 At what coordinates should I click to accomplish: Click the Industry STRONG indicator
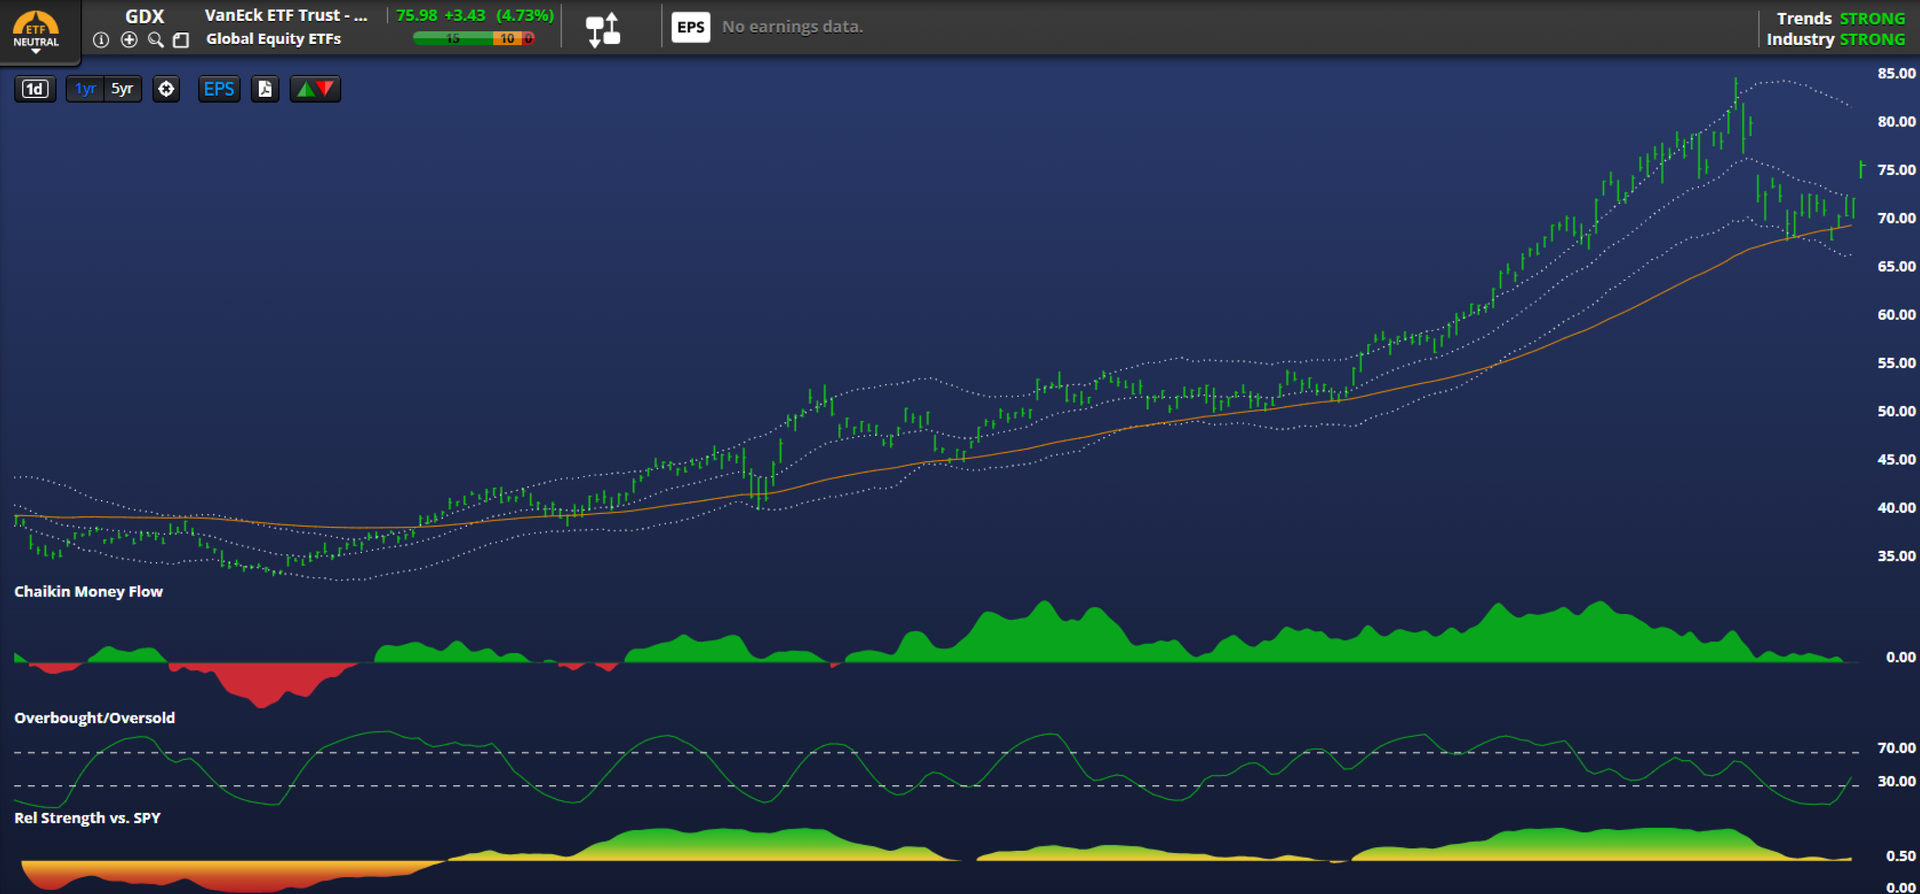(1835, 39)
